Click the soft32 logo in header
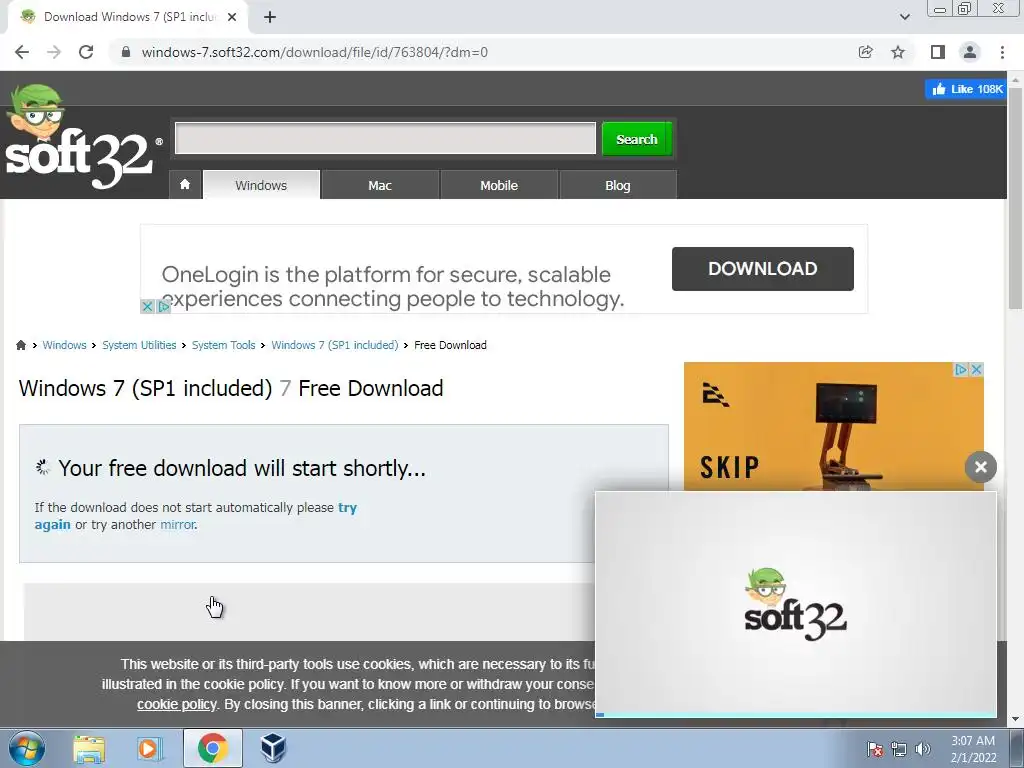Screen dimensions: 1024x768 point(82,137)
